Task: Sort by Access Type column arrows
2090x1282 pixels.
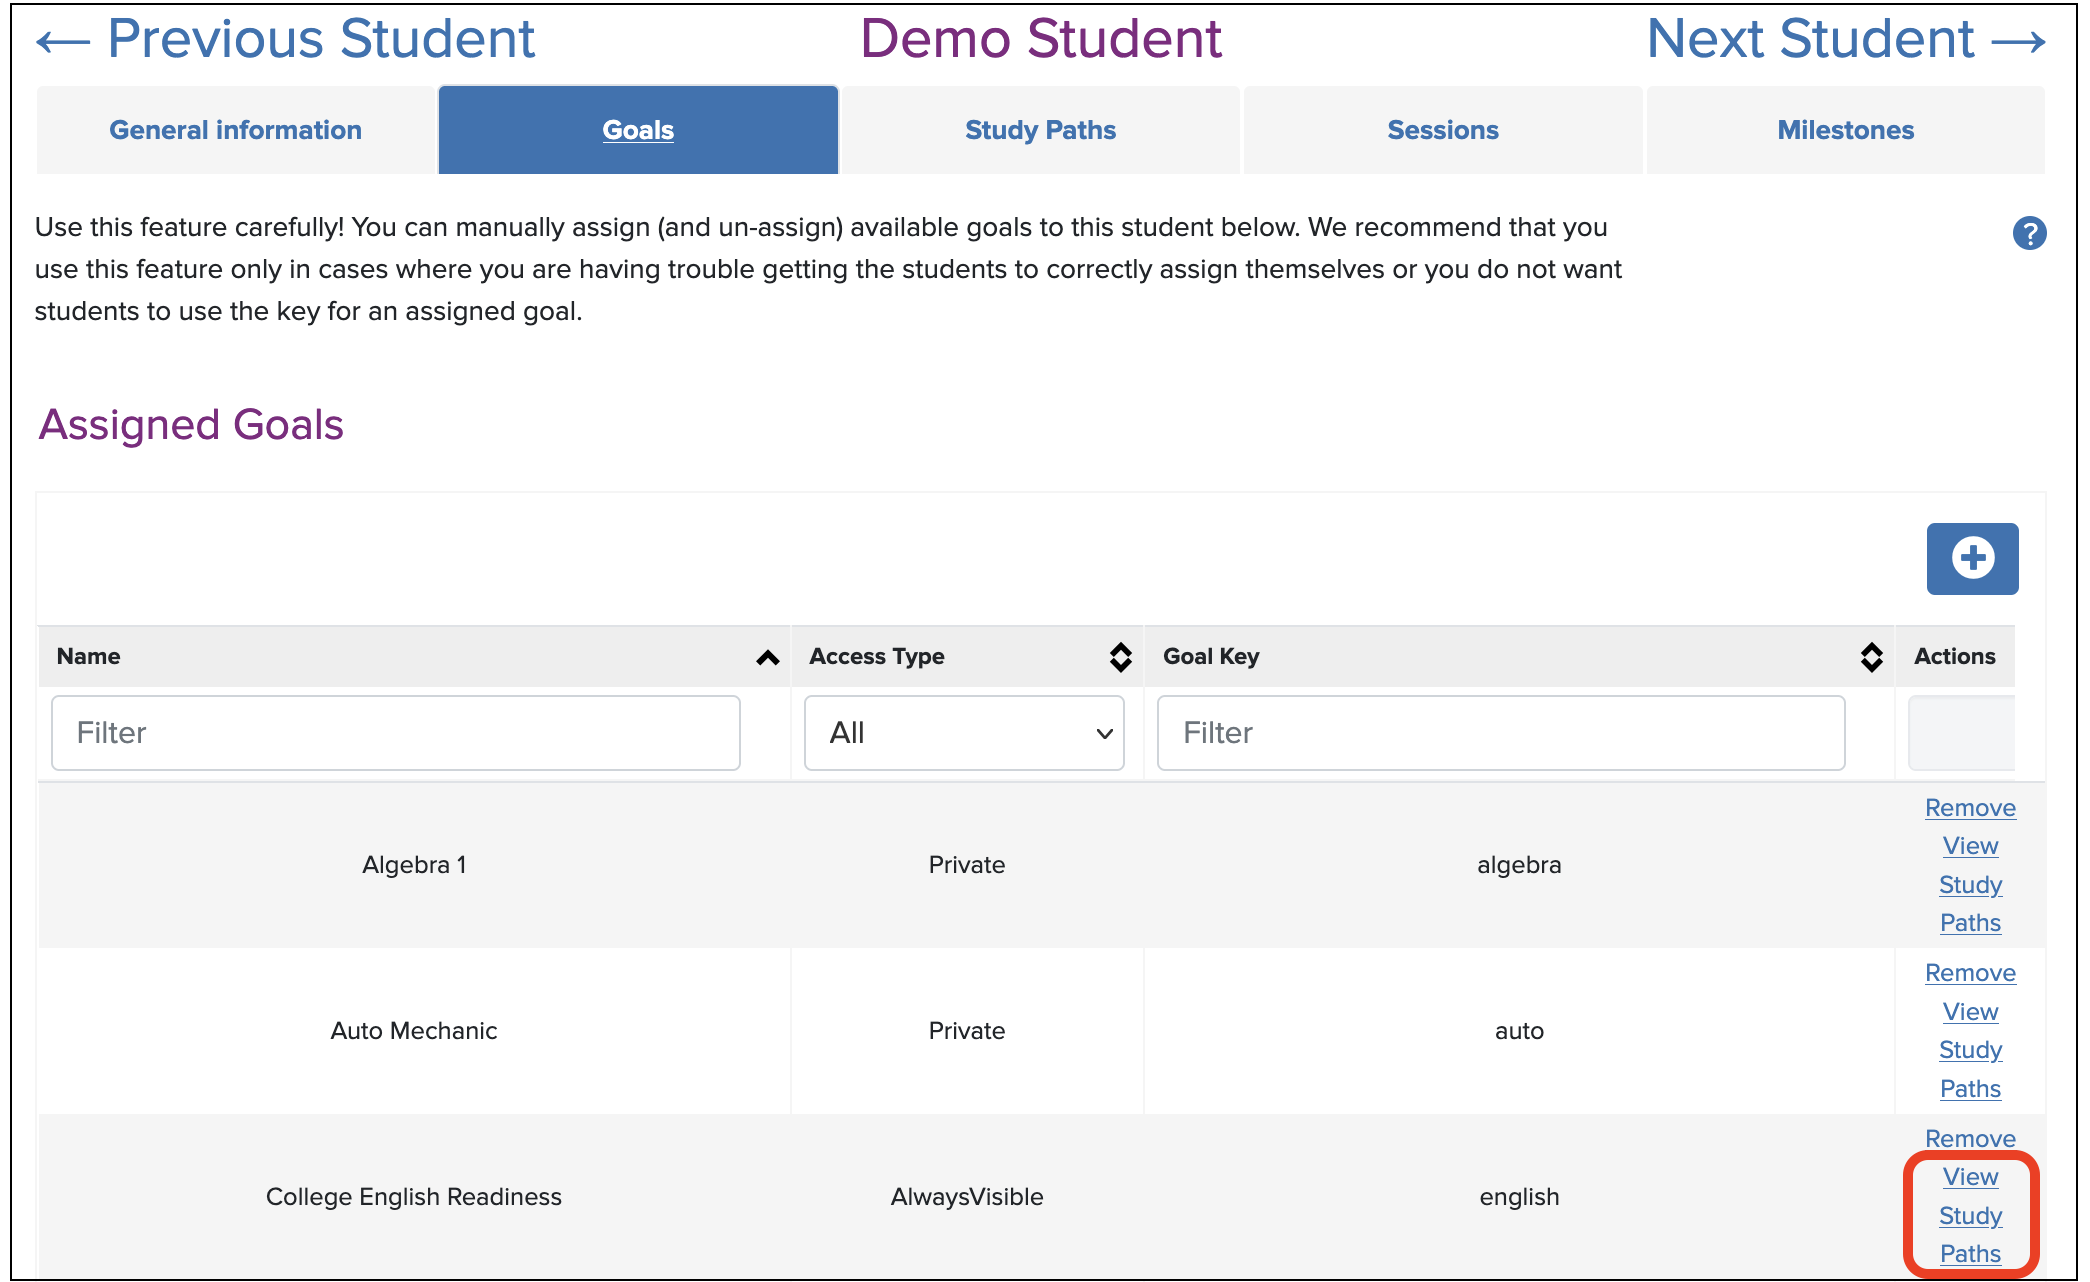Action: tap(1120, 657)
